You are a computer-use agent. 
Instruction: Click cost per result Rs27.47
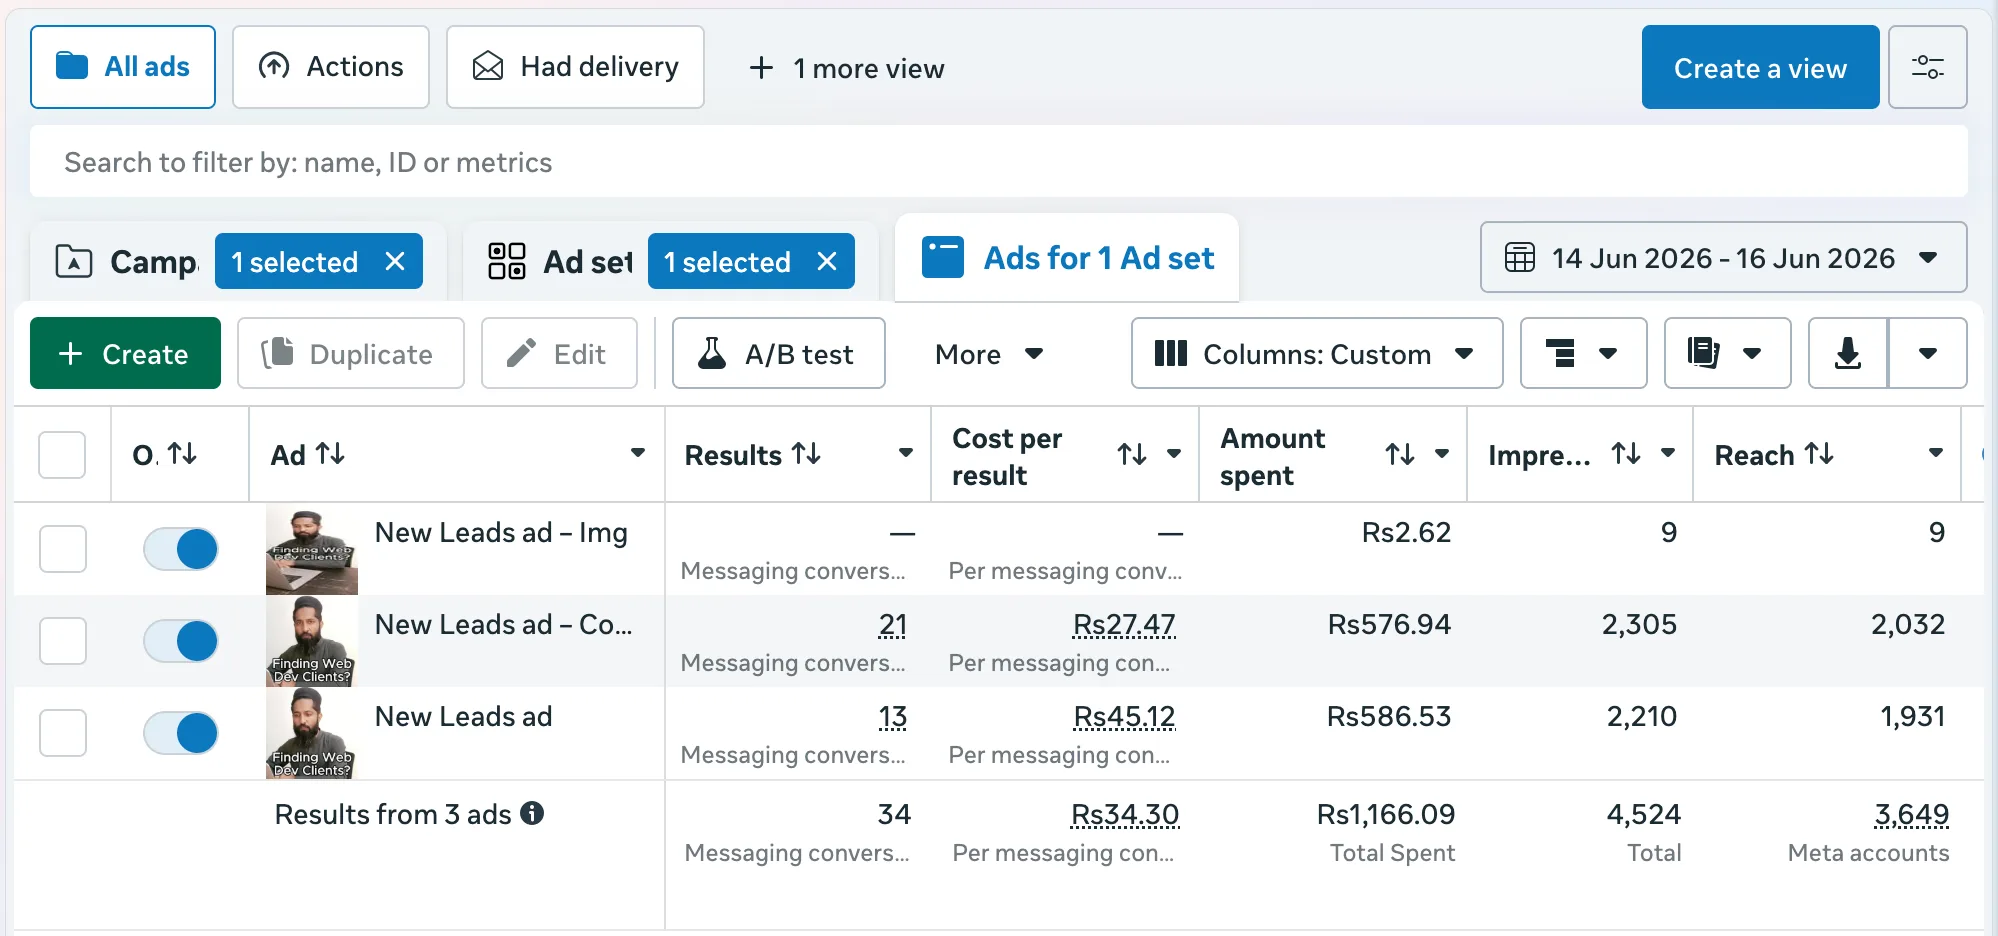tap(1124, 625)
